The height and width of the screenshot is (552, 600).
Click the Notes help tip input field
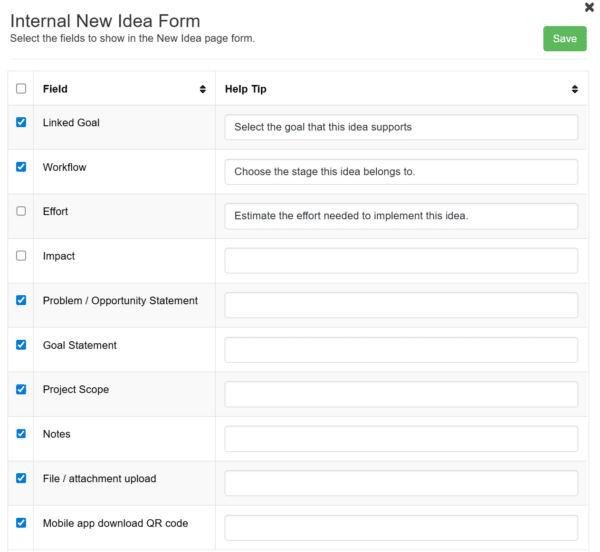click(x=401, y=439)
